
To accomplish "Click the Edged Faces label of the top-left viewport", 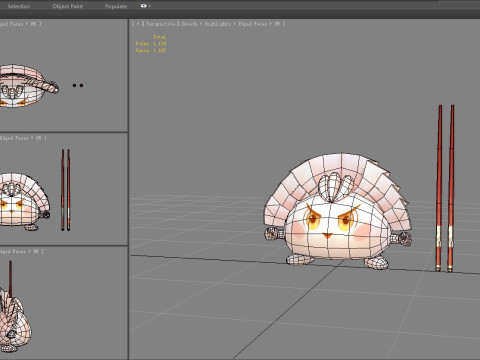I will (x=12, y=24).
